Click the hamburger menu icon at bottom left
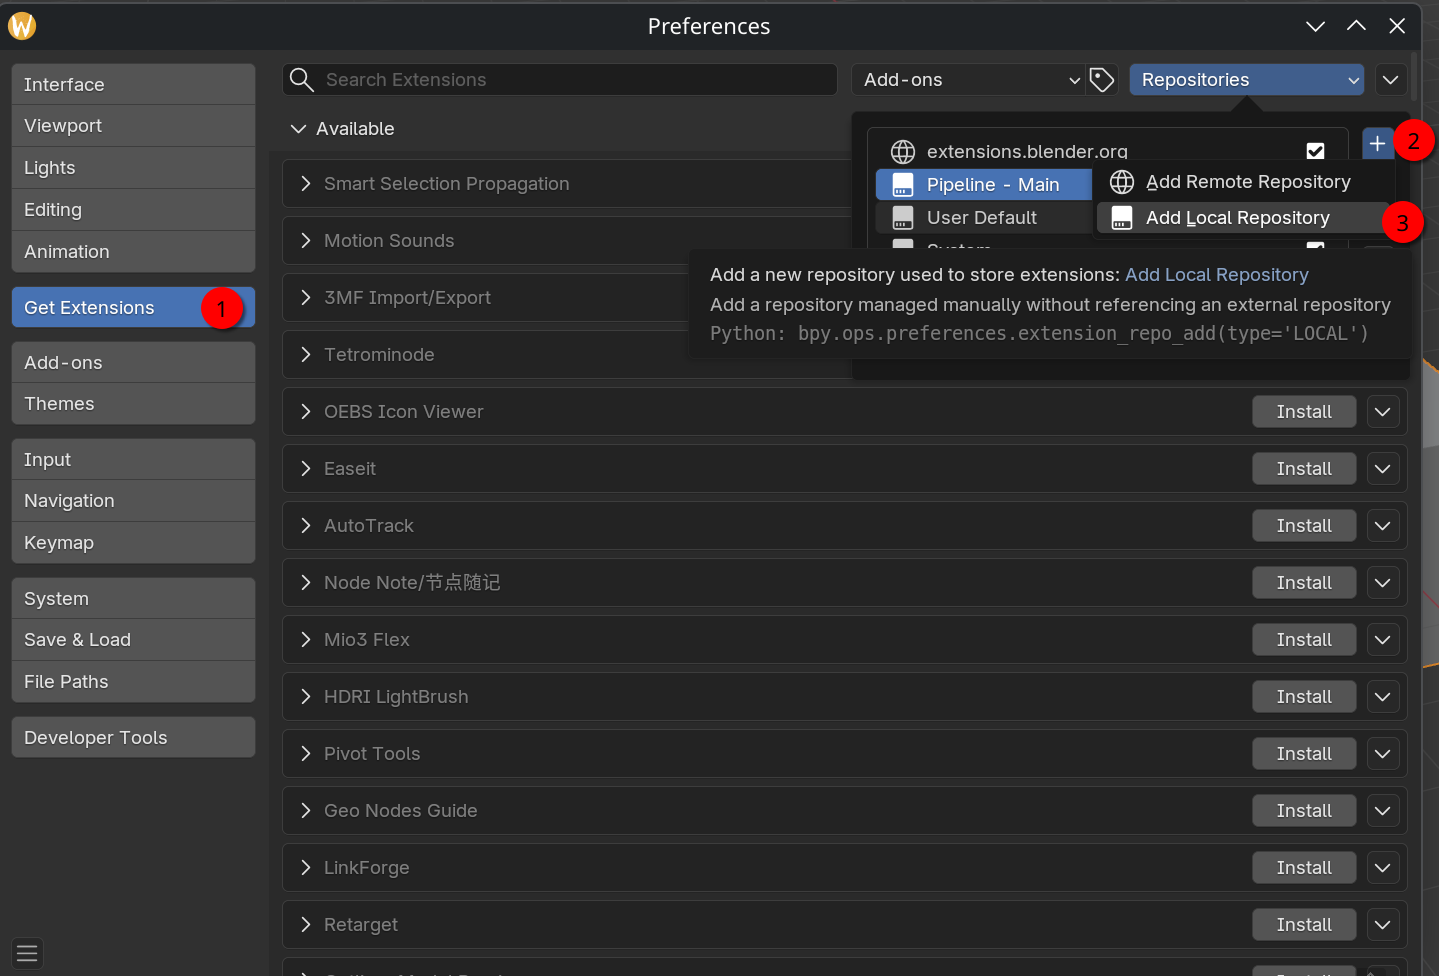Viewport: 1439px width, 976px height. pyautogui.click(x=27, y=953)
